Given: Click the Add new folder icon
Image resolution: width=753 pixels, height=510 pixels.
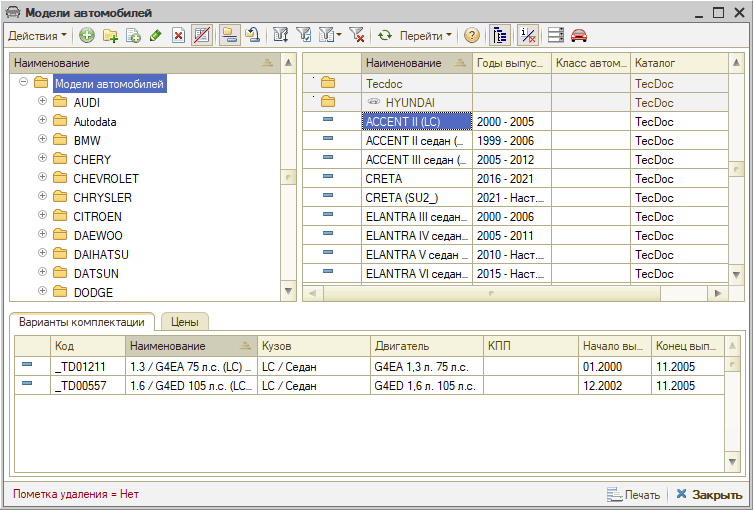Looking at the screenshot, I should click(x=110, y=35).
